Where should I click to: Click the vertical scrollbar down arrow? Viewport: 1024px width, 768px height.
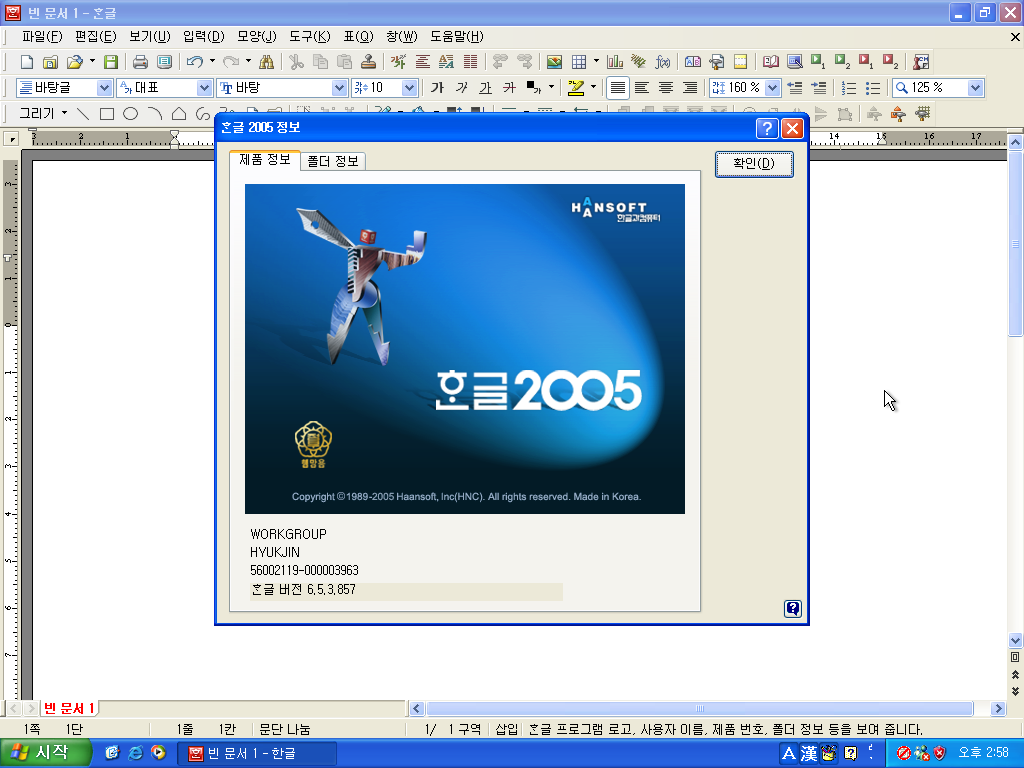[1015, 640]
